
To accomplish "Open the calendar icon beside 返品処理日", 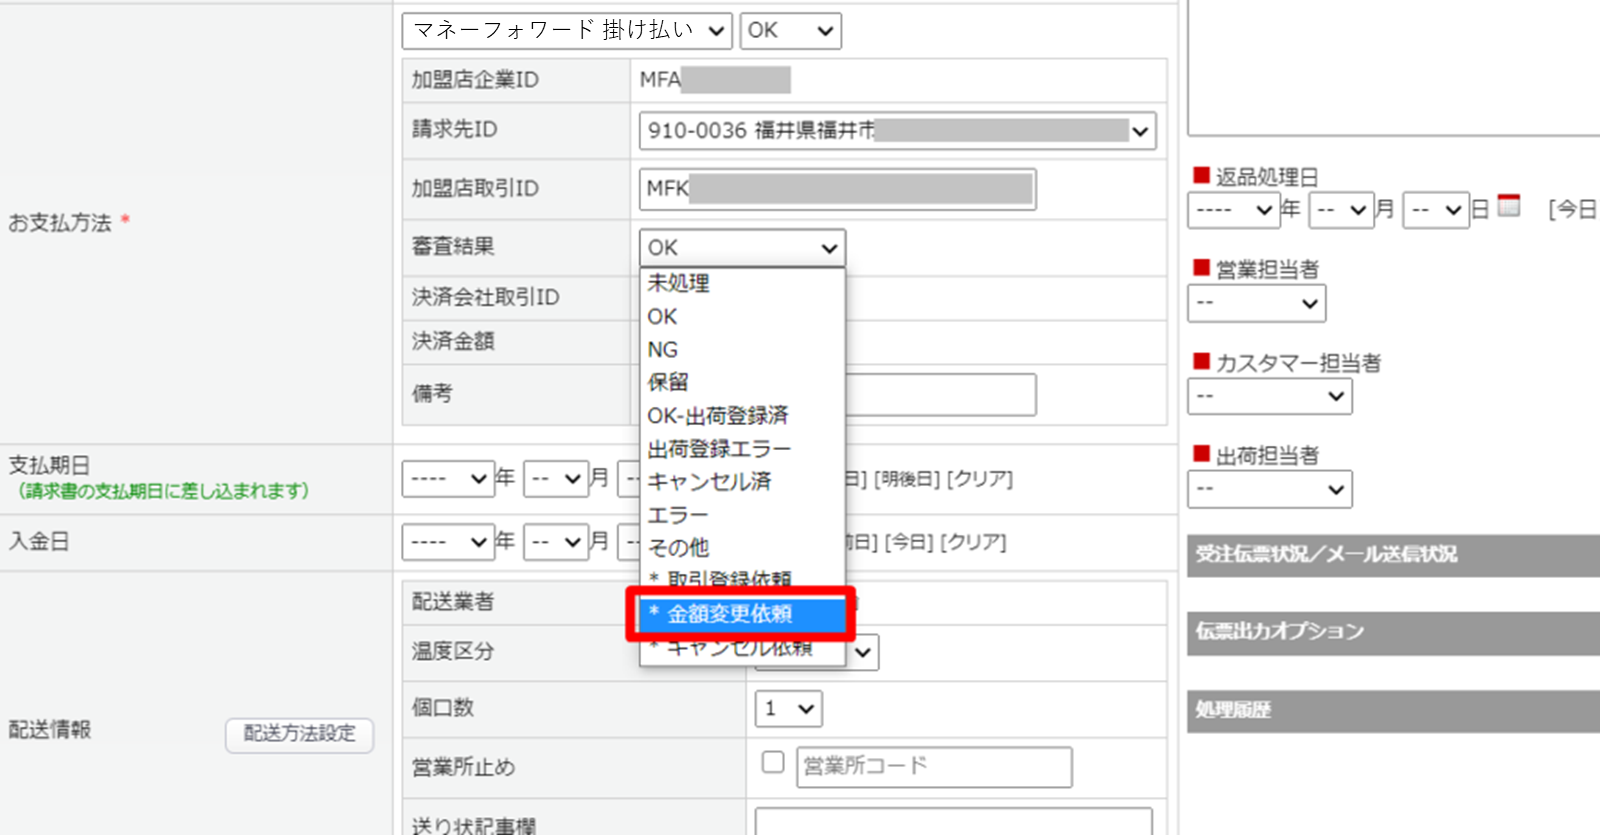I will coord(1509,206).
